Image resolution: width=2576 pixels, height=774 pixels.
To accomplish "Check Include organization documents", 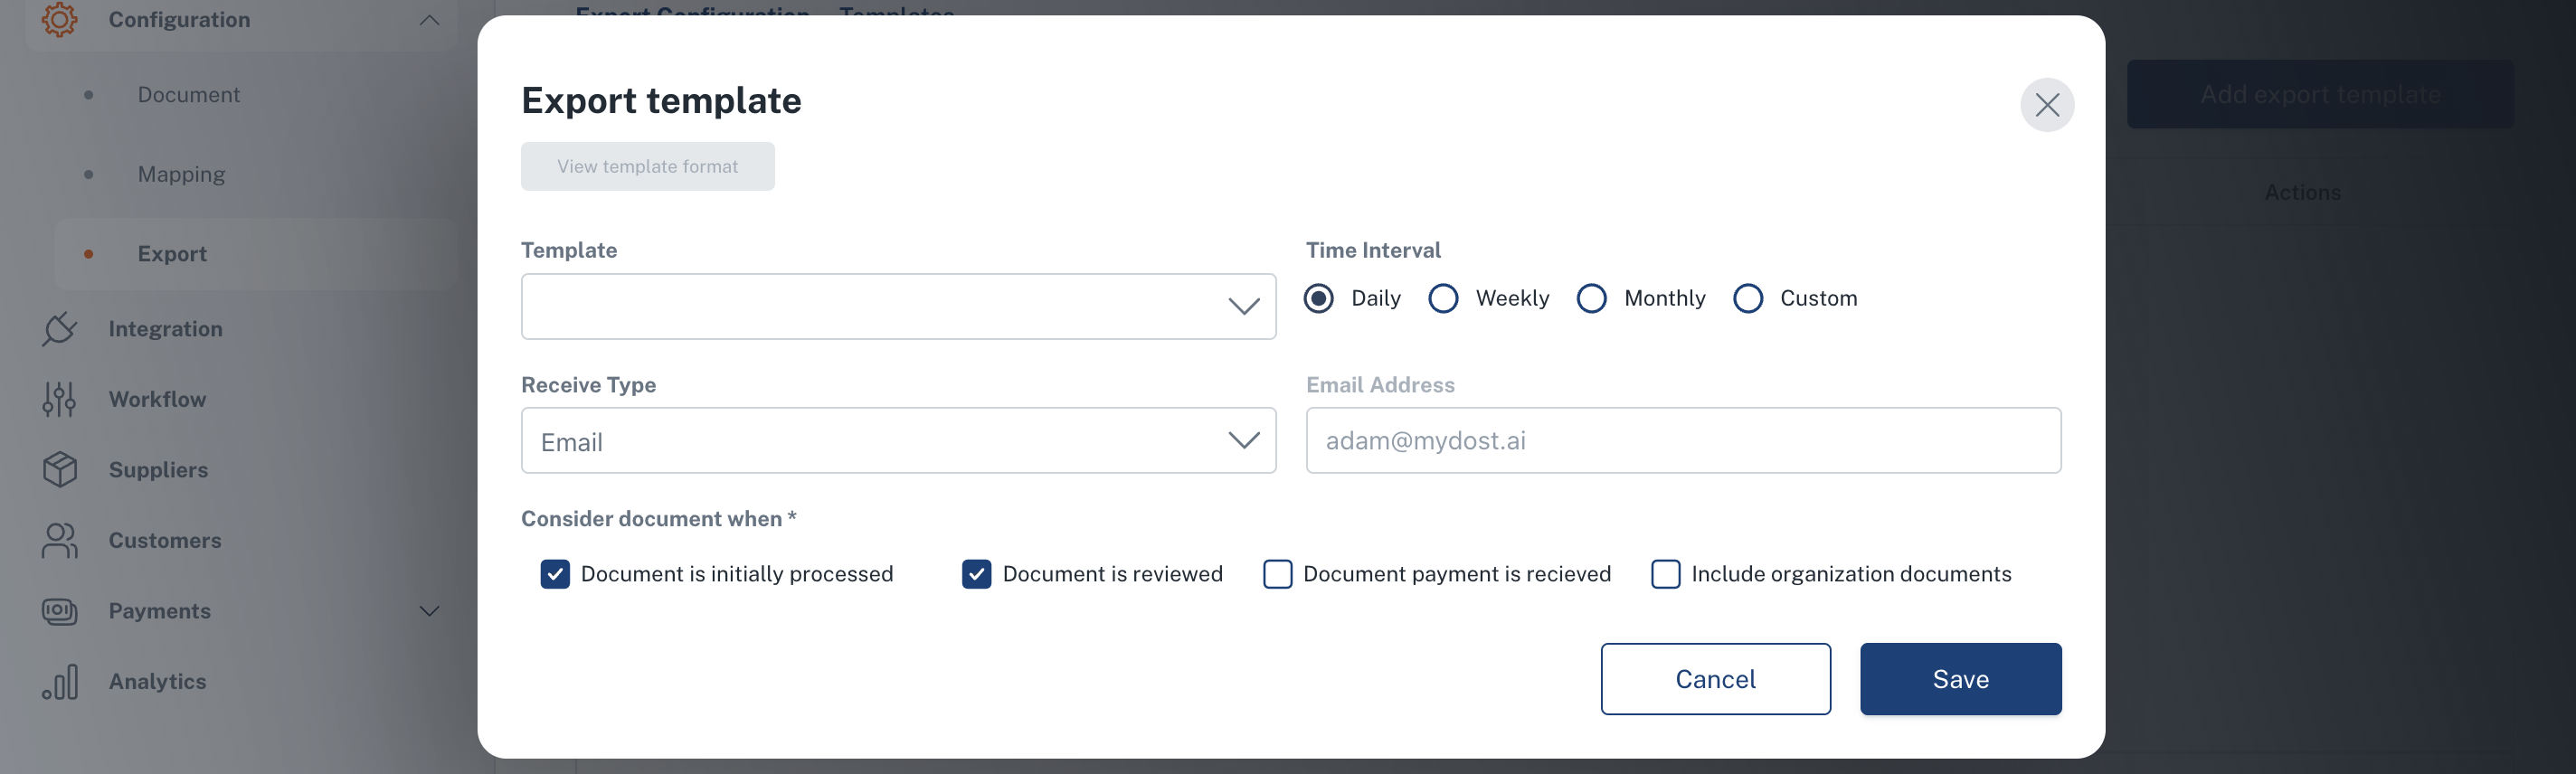I will coord(1665,574).
